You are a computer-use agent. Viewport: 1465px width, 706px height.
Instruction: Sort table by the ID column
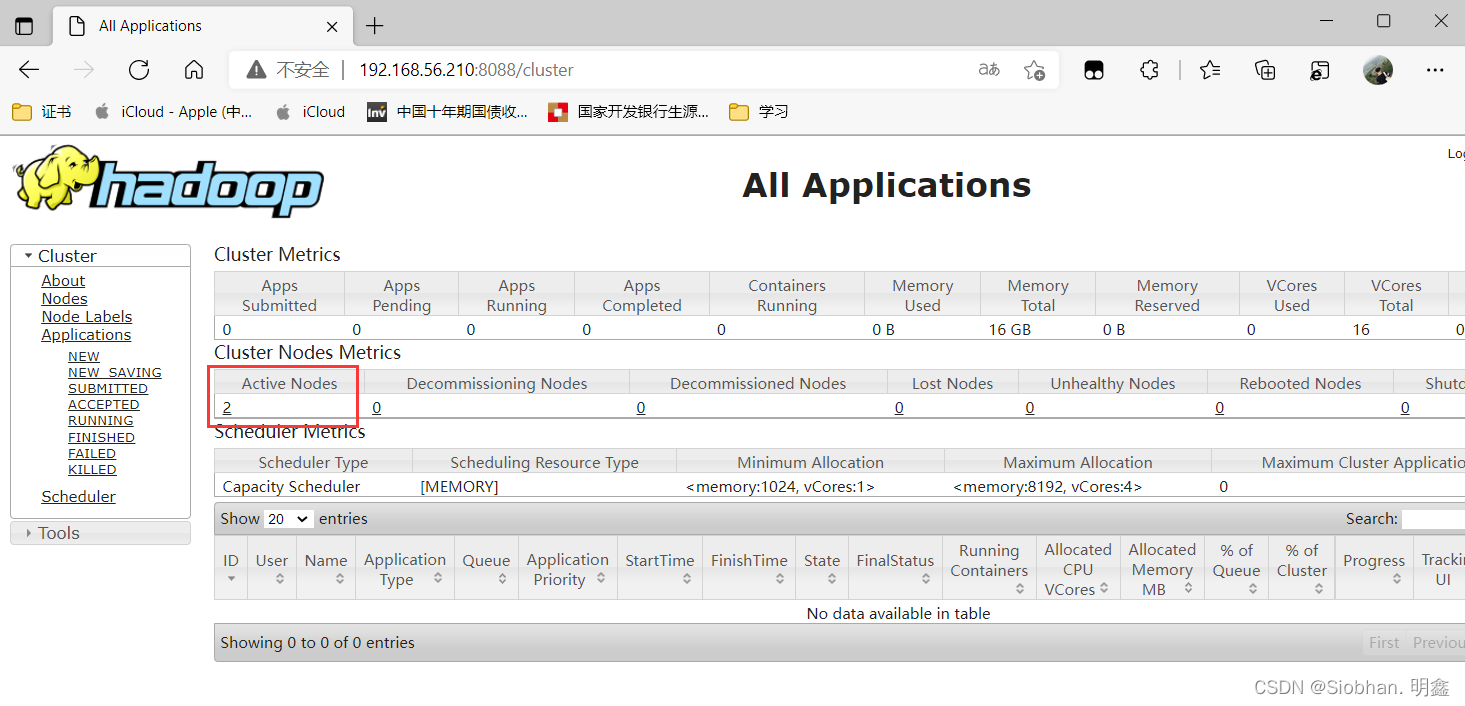click(231, 568)
